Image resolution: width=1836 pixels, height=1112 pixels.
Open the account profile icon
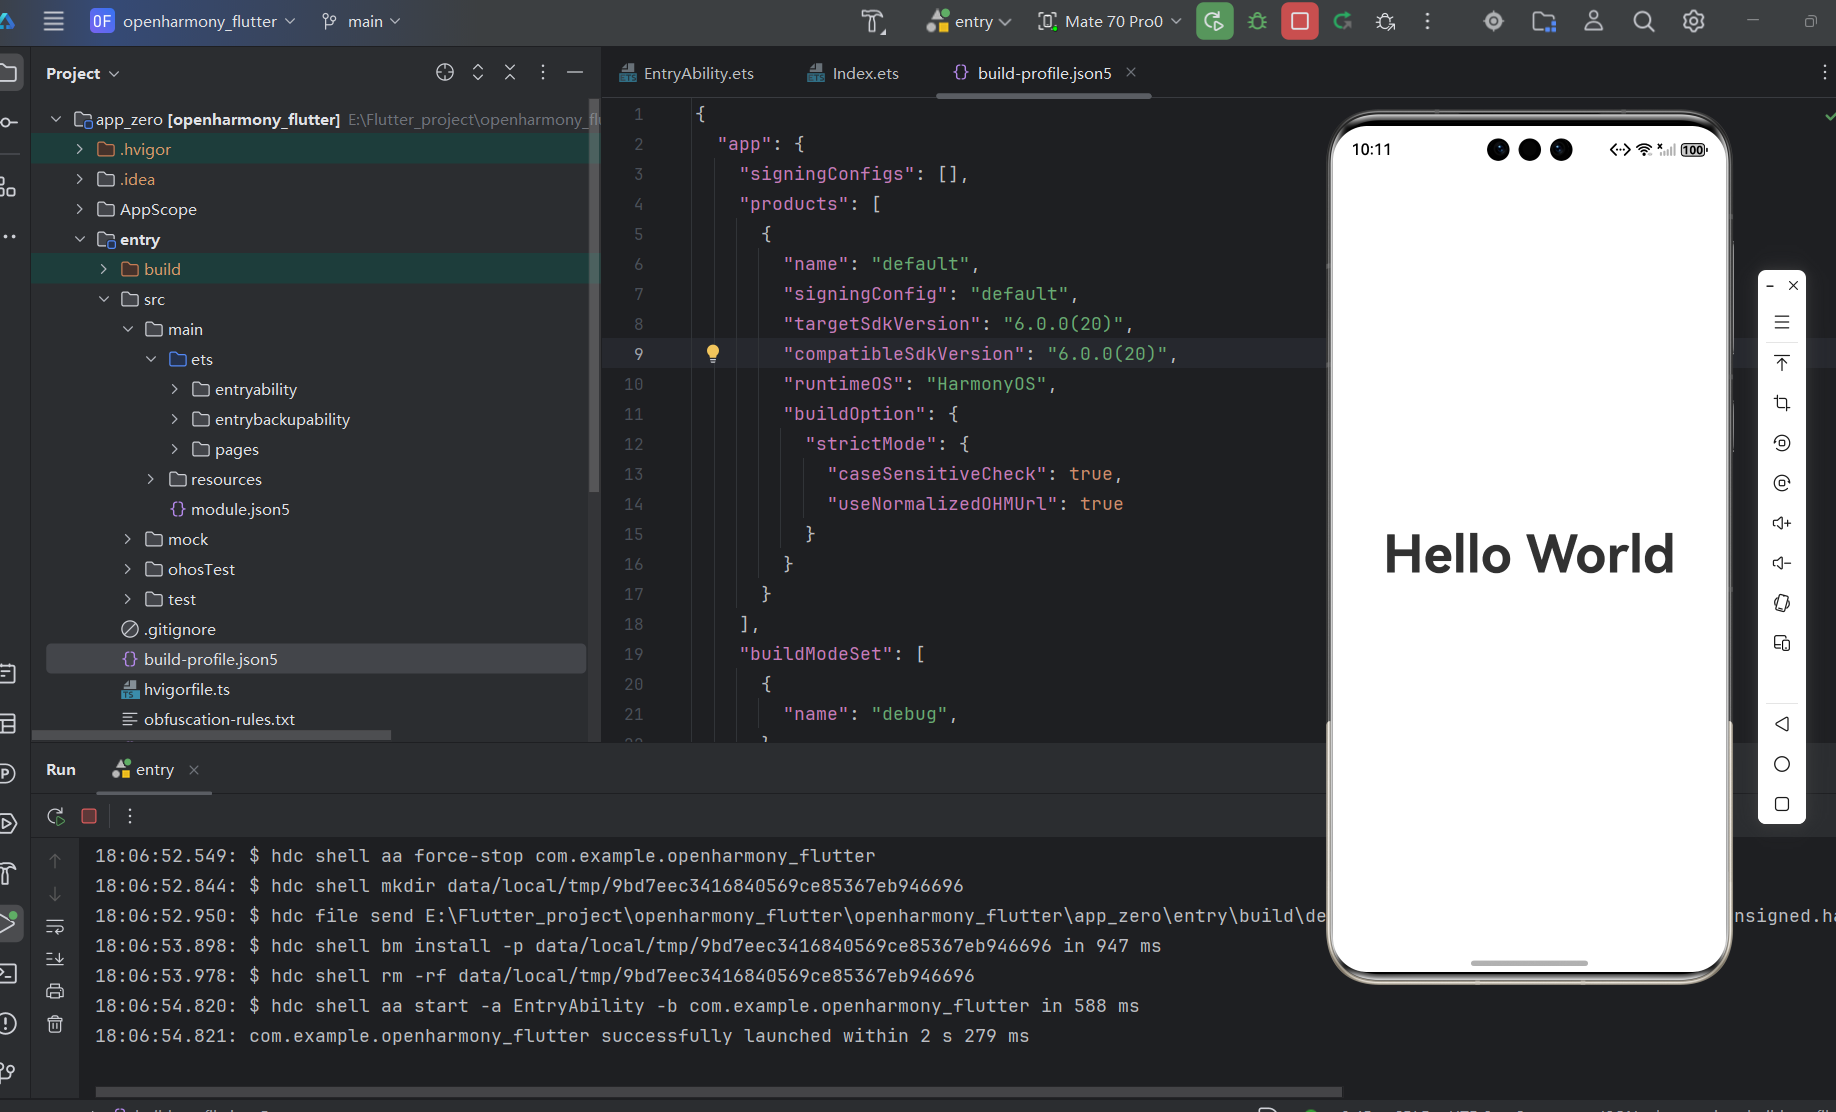tap(1594, 21)
